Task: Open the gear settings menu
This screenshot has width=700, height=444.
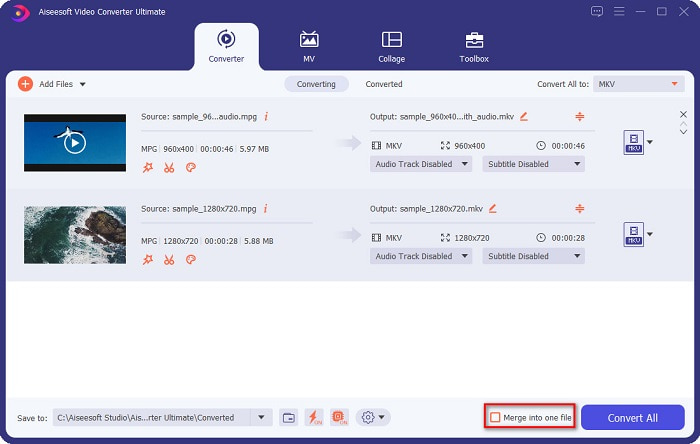Action: point(373,418)
